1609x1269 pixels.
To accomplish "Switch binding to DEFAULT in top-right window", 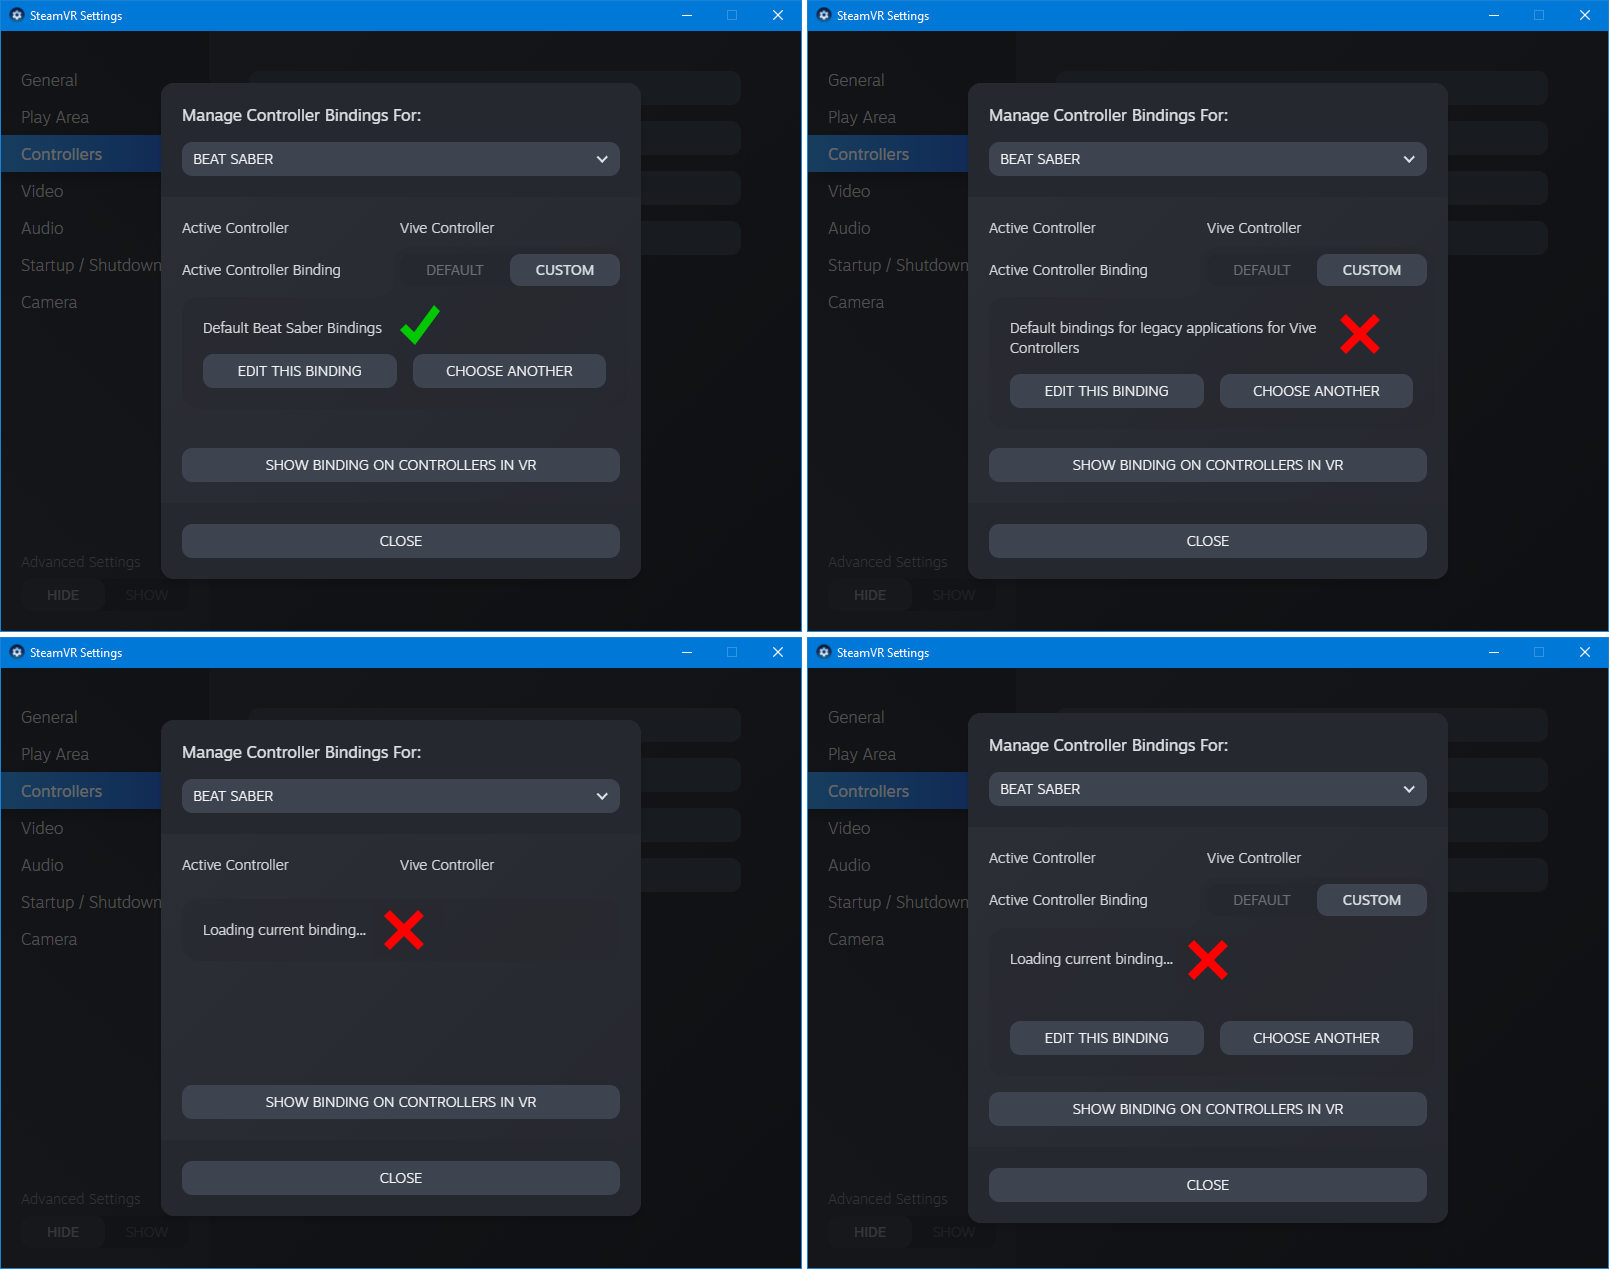I will point(1261,270).
